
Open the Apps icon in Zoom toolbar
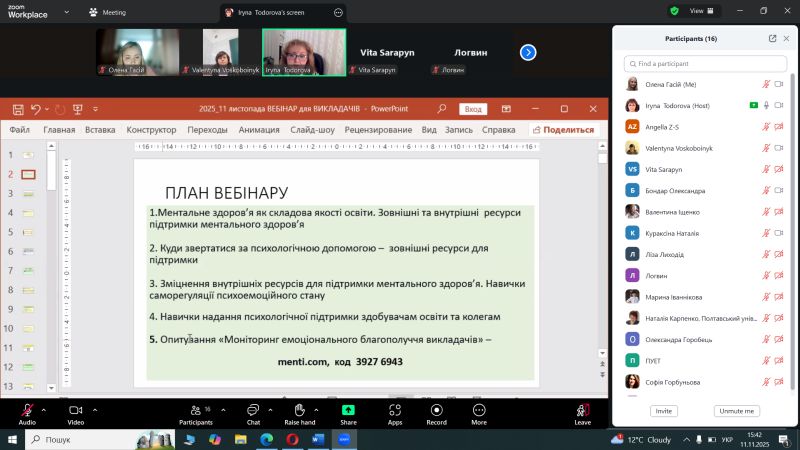click(395, 410)
